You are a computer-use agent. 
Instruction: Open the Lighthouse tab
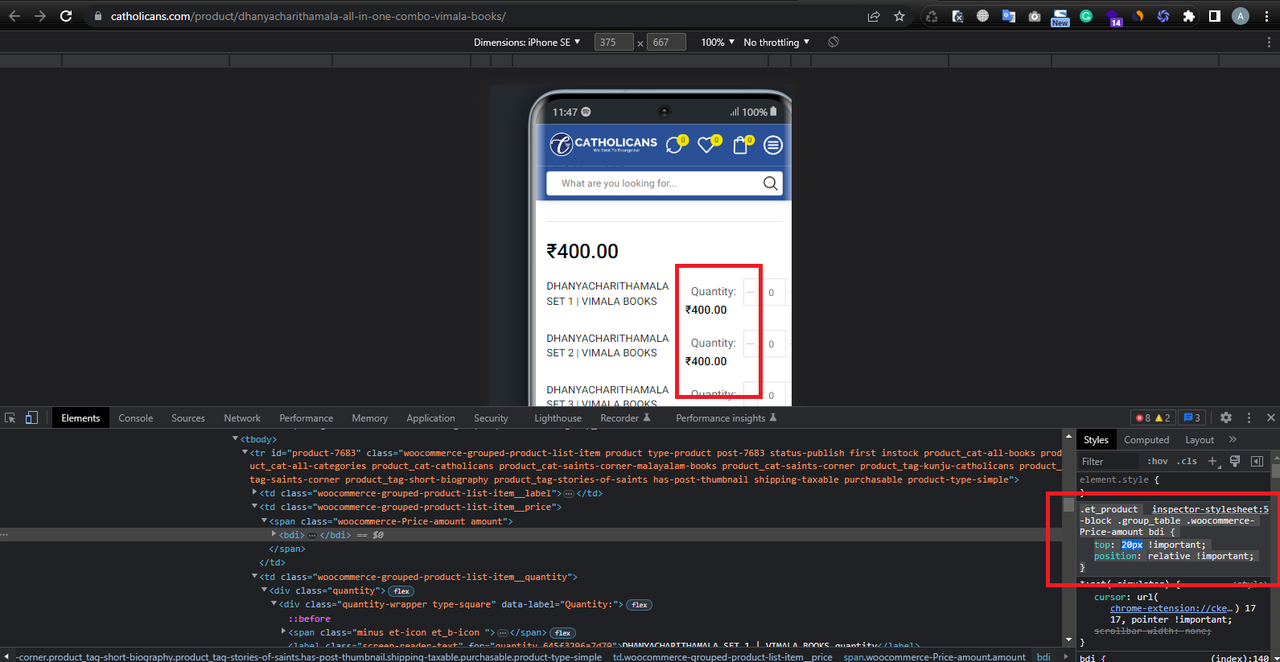[x=558, y=418]
